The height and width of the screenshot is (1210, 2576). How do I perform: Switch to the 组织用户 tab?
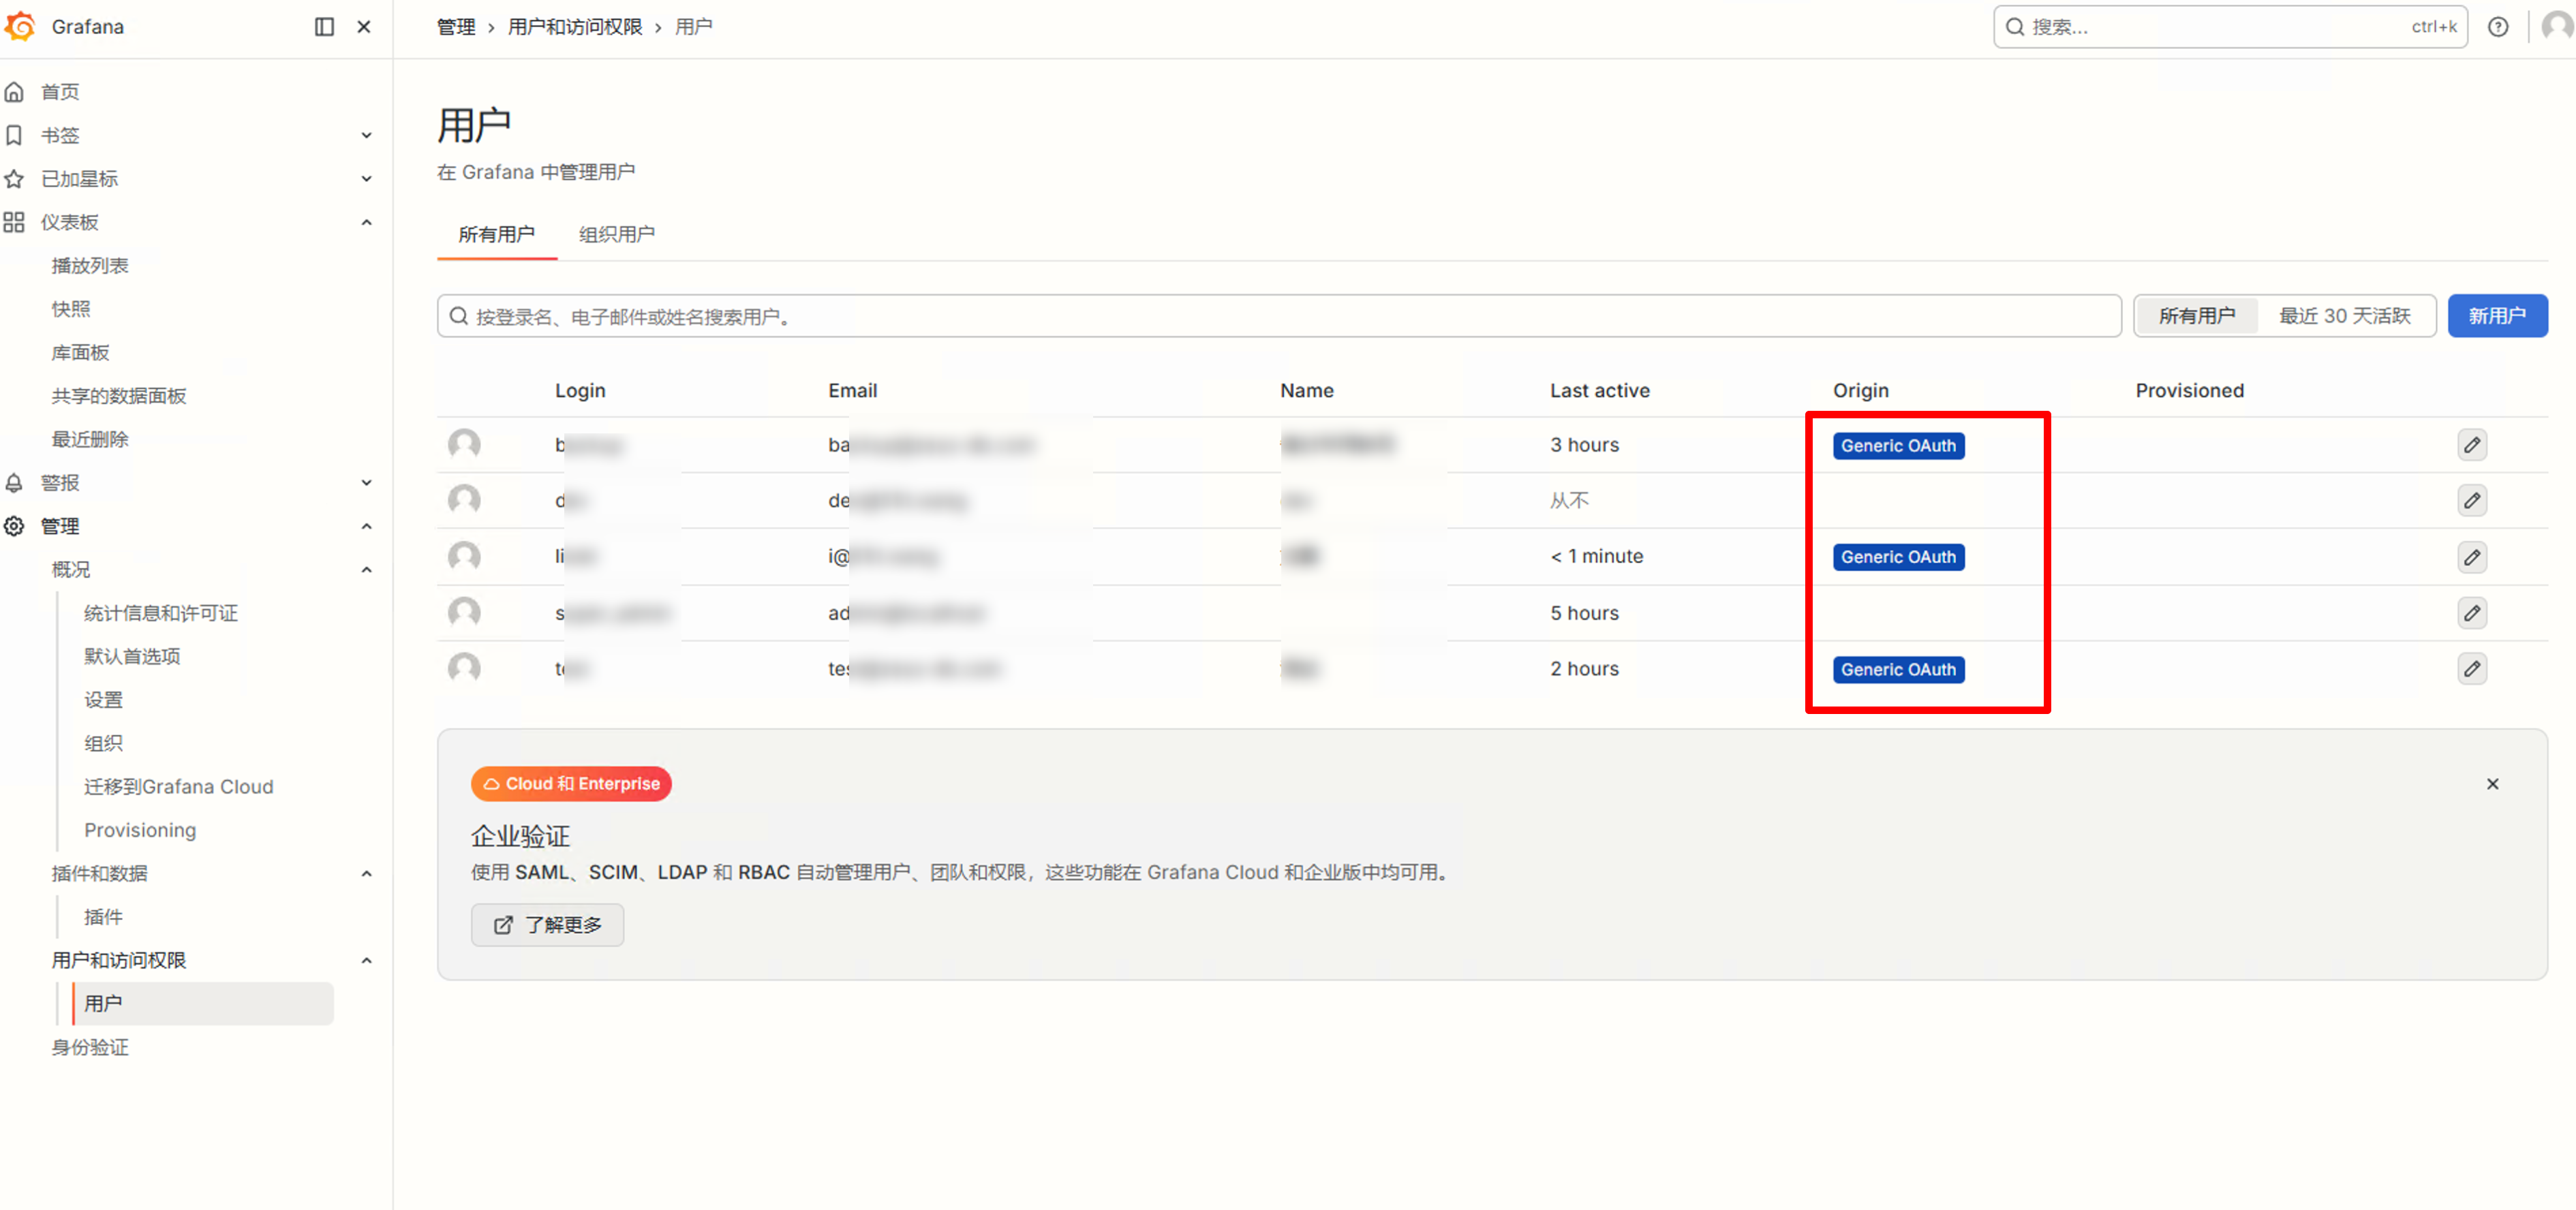point(617,234)
